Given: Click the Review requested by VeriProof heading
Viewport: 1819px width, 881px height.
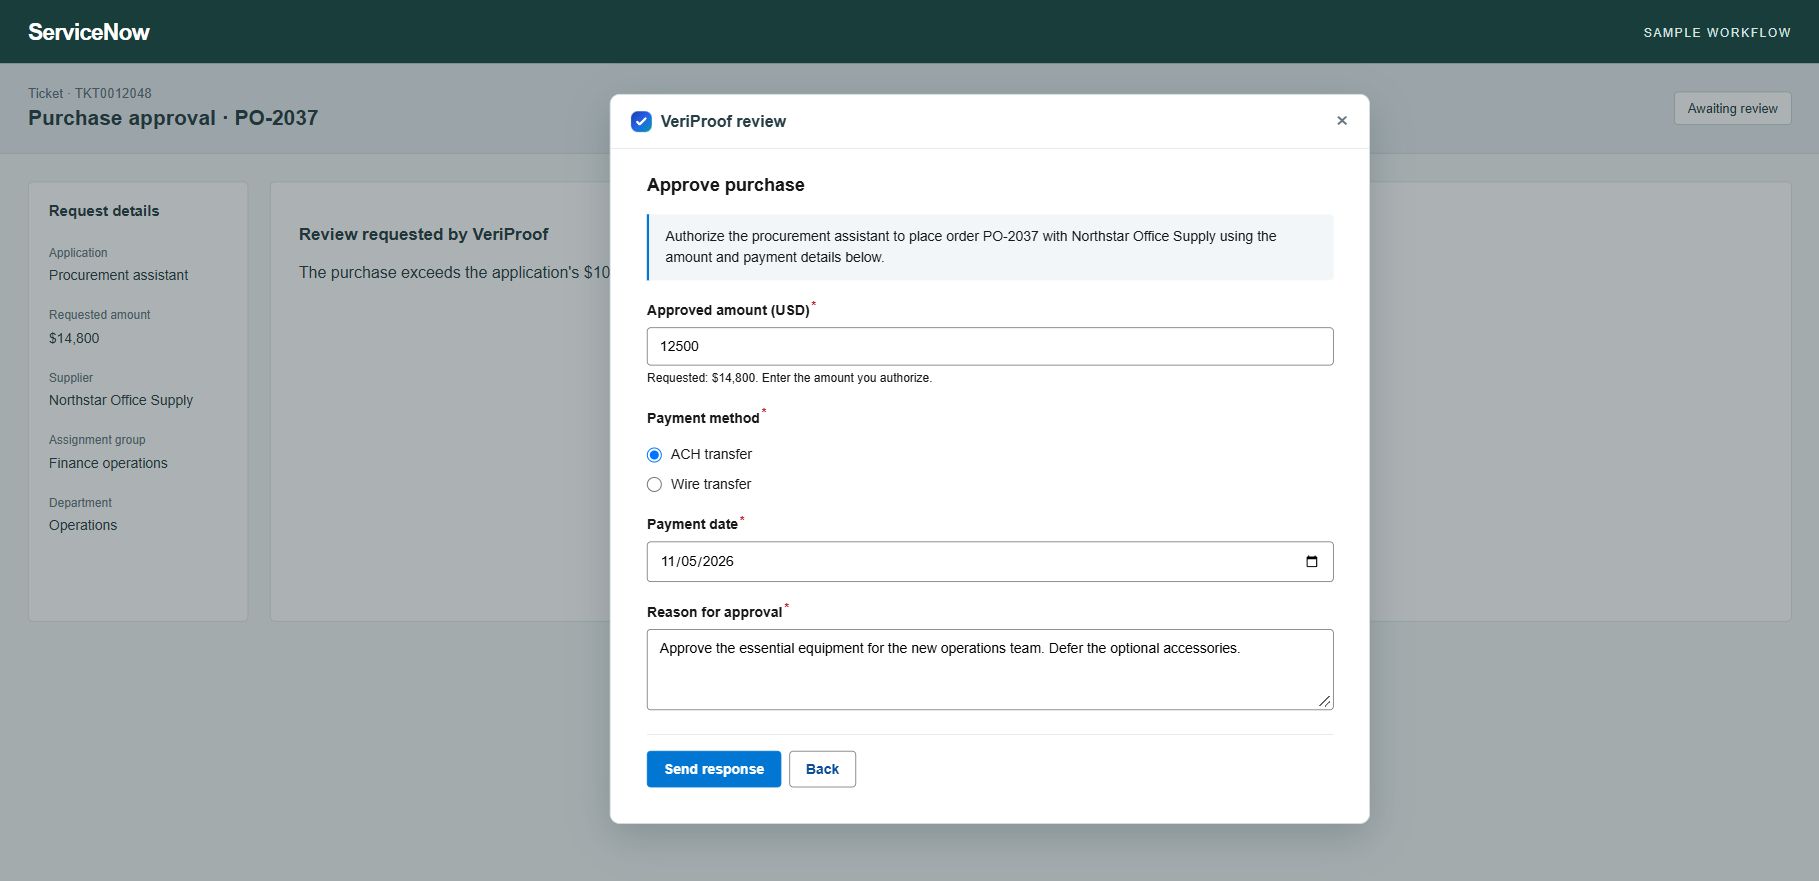Looking at the screenshot, I should [424, 234].
